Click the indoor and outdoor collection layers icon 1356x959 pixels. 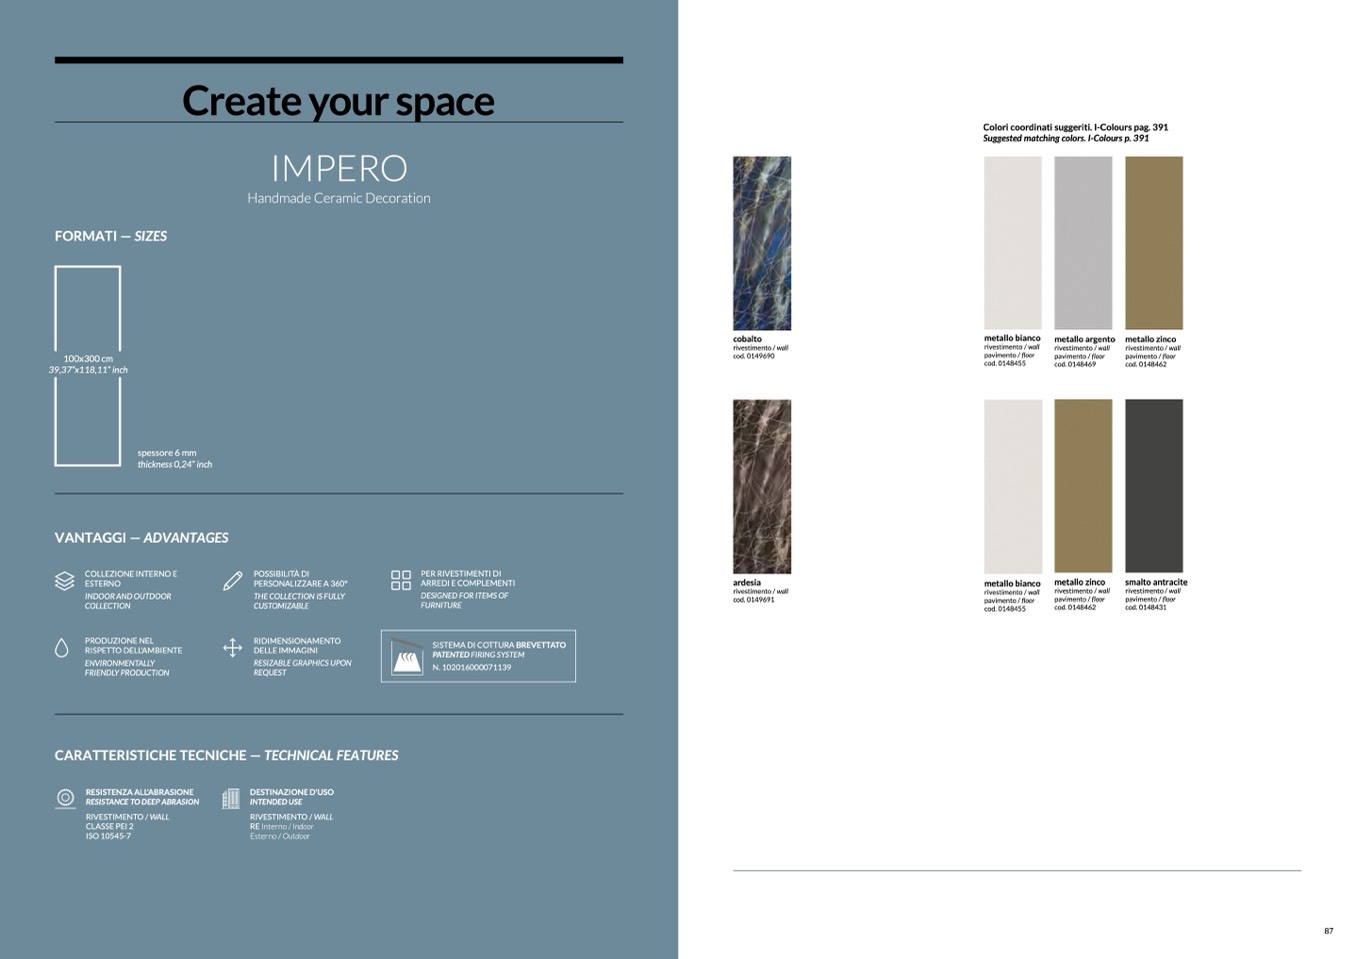(64, 580)
